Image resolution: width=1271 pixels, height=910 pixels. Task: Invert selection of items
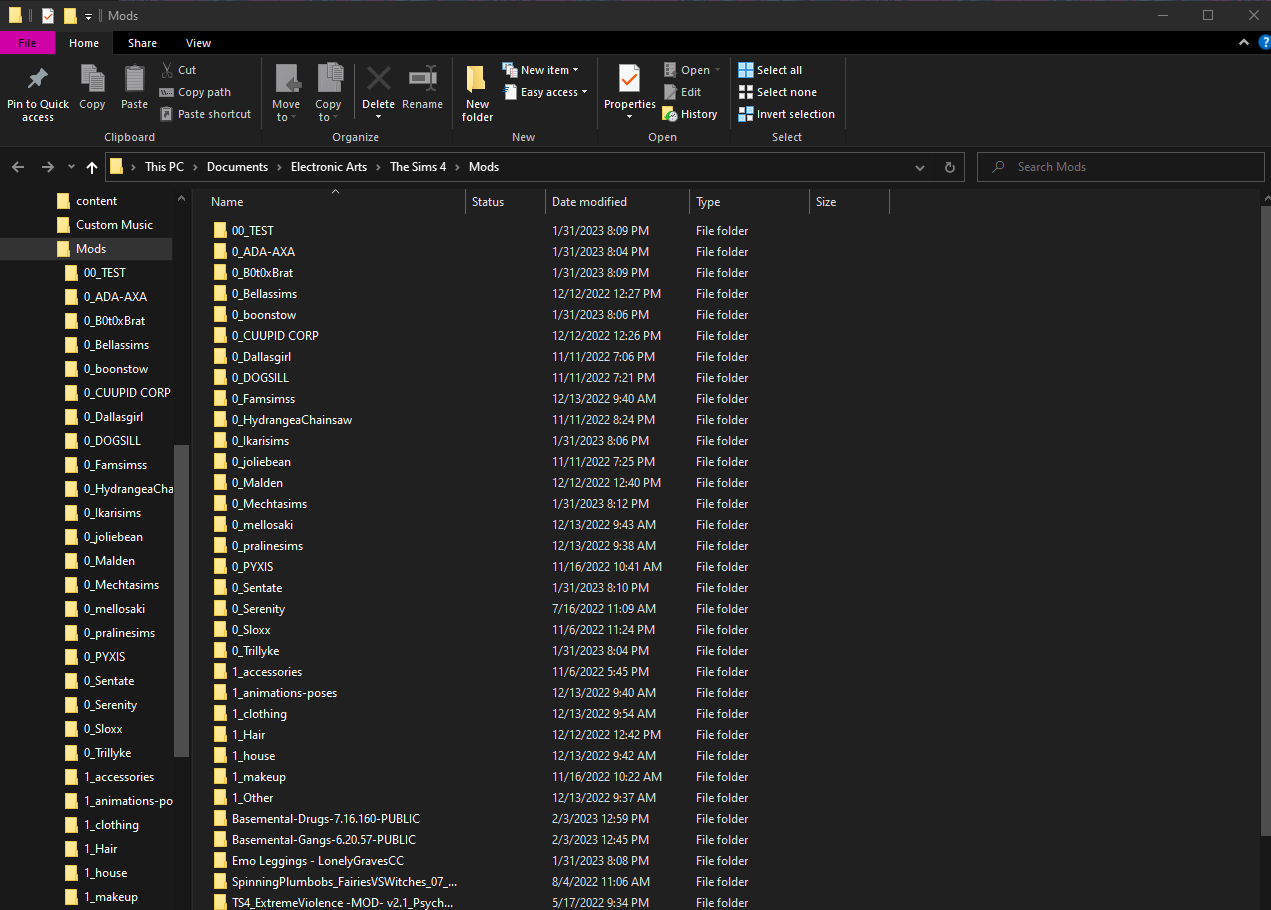pos(786,114)
